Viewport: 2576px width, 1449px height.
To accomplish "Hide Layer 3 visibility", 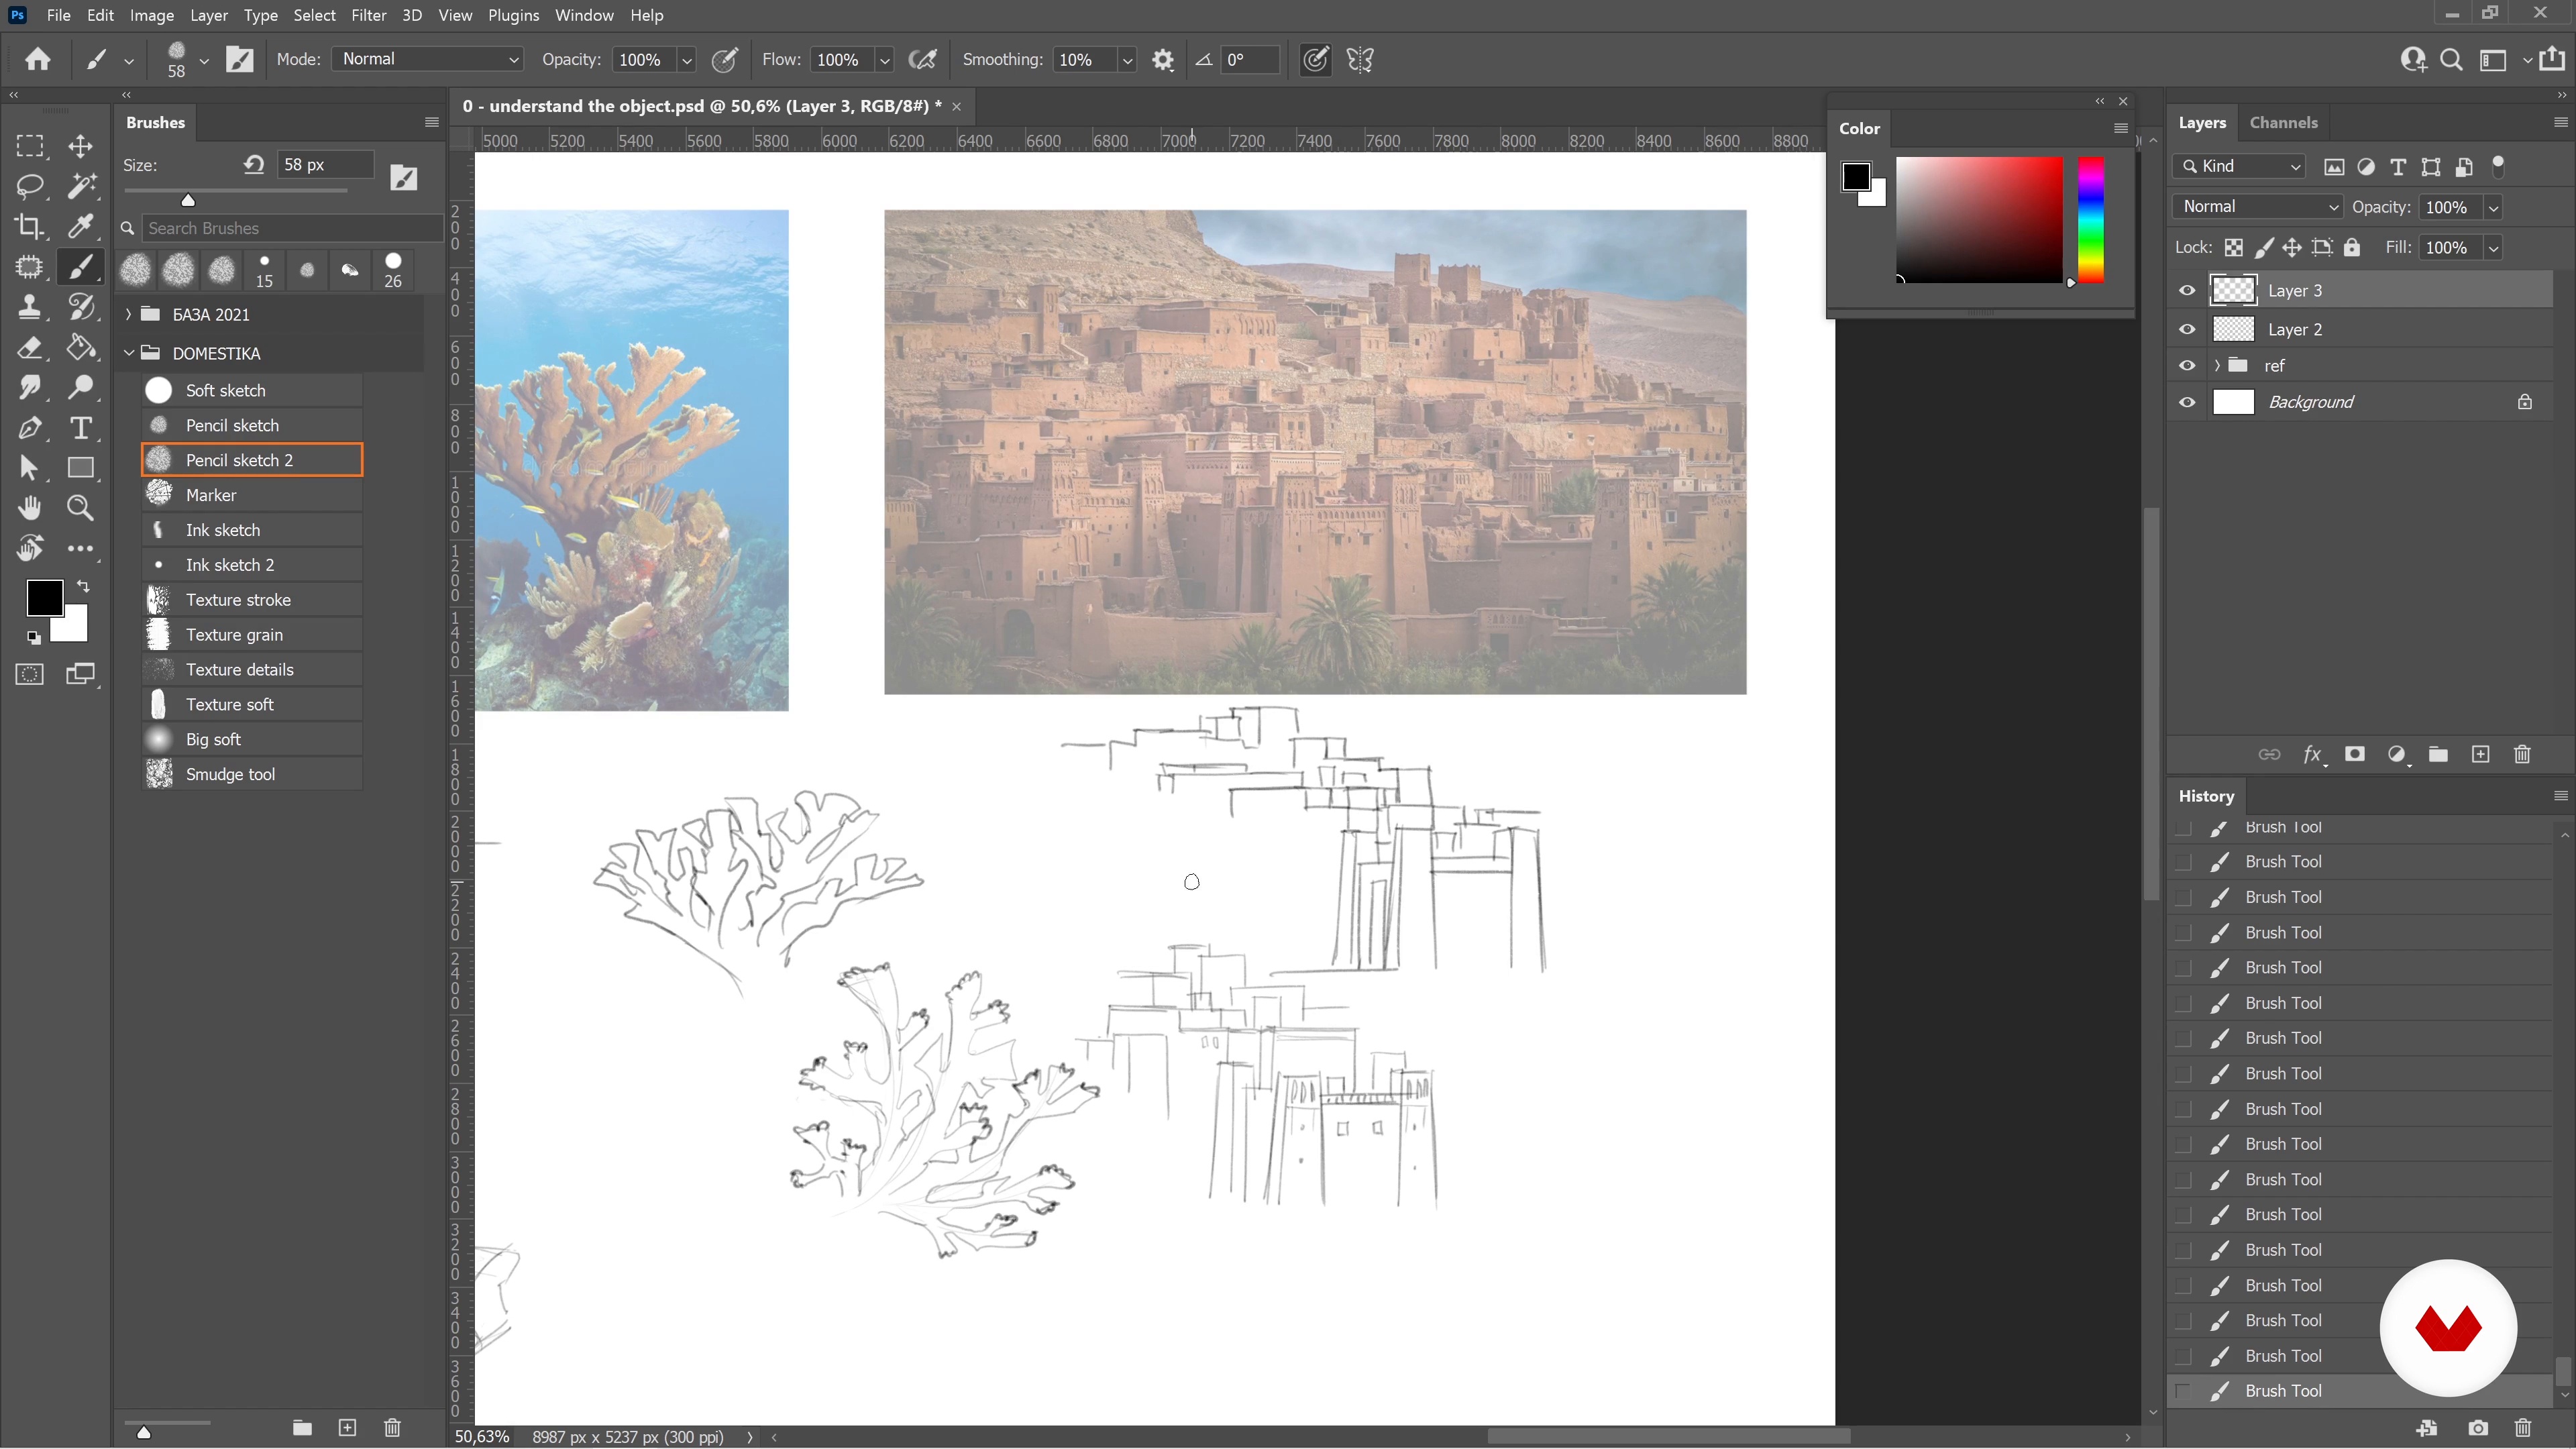I will [x=2187, y=291].
